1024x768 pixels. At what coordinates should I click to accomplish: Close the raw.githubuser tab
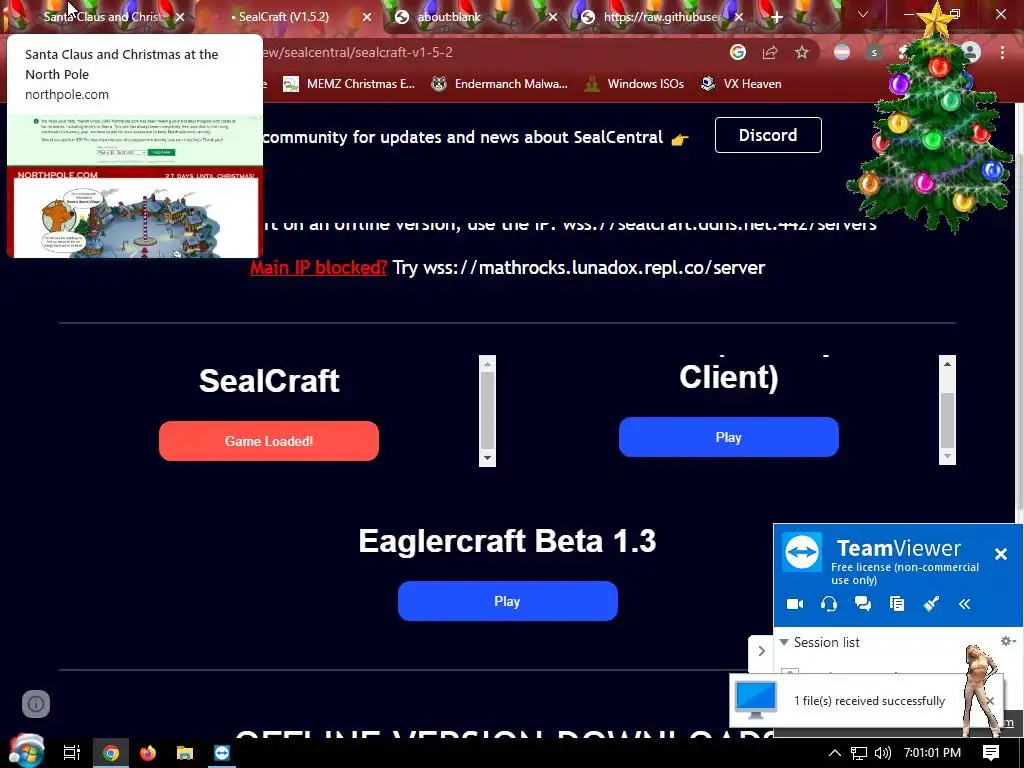point(739,18)
